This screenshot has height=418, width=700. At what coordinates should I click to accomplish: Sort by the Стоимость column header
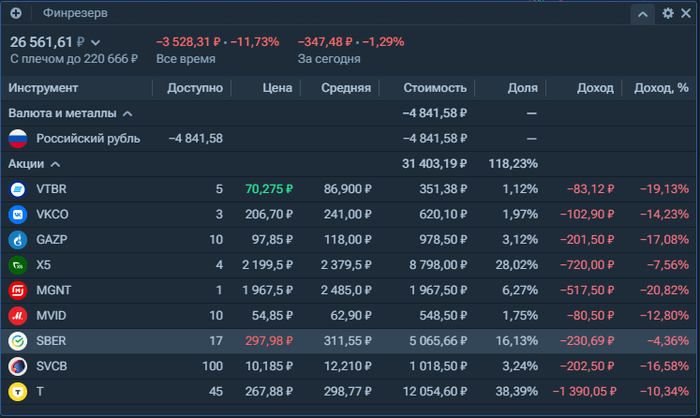pos(435,88)
